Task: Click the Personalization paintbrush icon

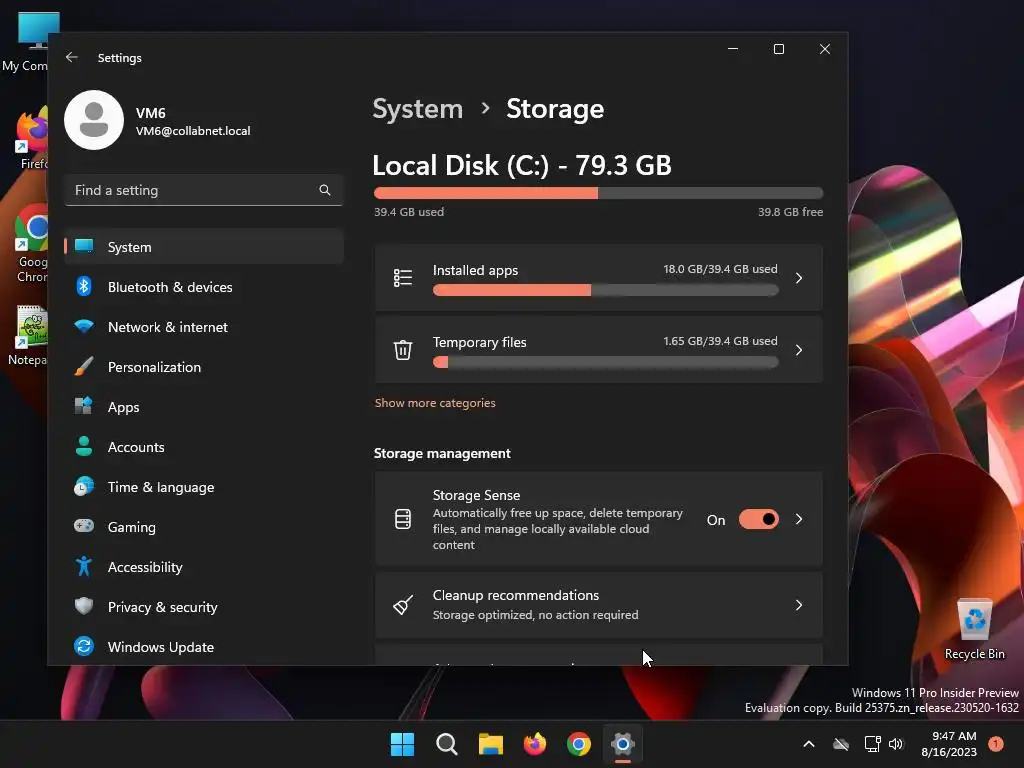Action: pyautogui.click(x=84, y=366)
